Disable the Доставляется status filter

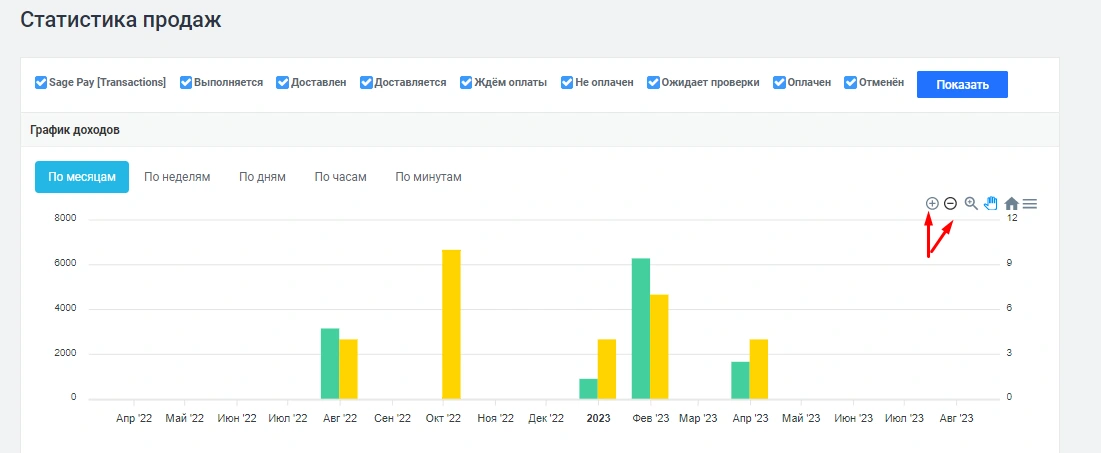pyautogui.click(x=367, y=83)
